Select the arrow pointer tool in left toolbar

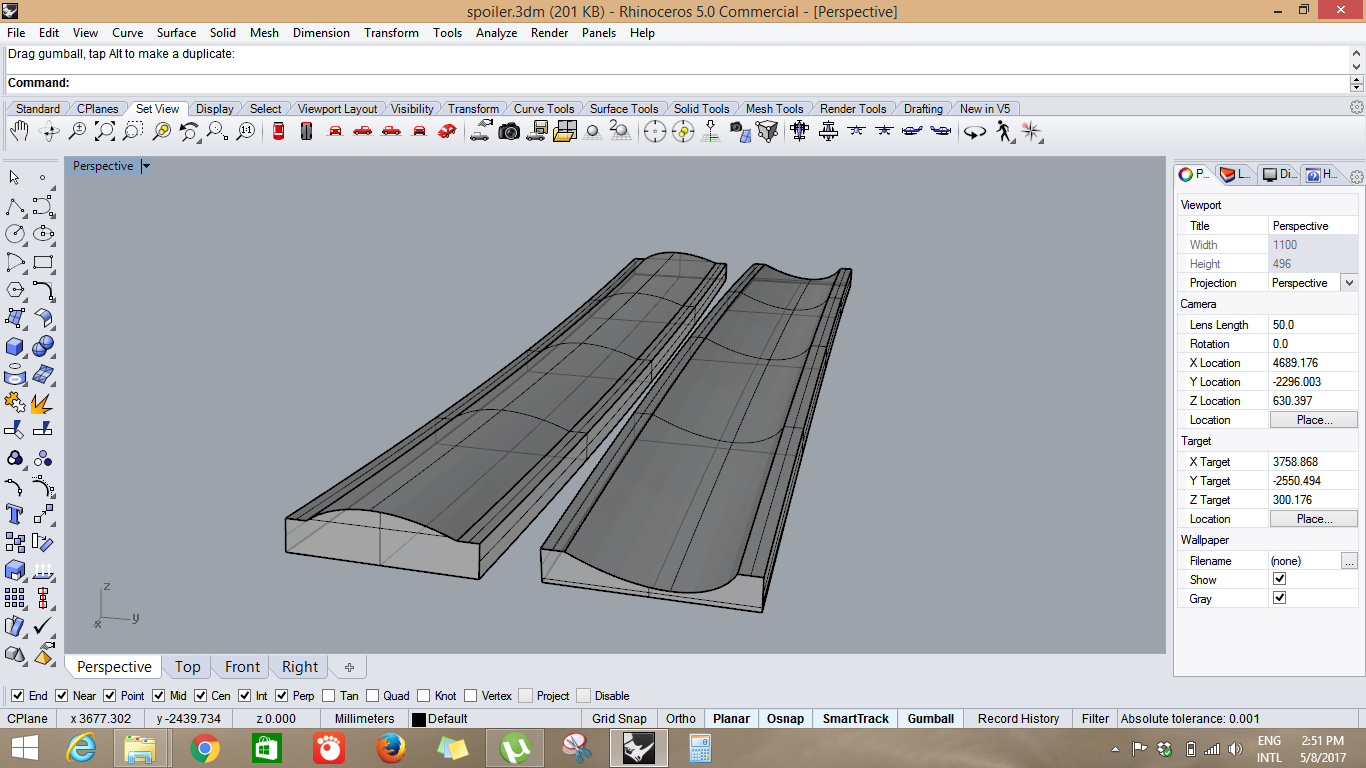(x=15, y=177)
